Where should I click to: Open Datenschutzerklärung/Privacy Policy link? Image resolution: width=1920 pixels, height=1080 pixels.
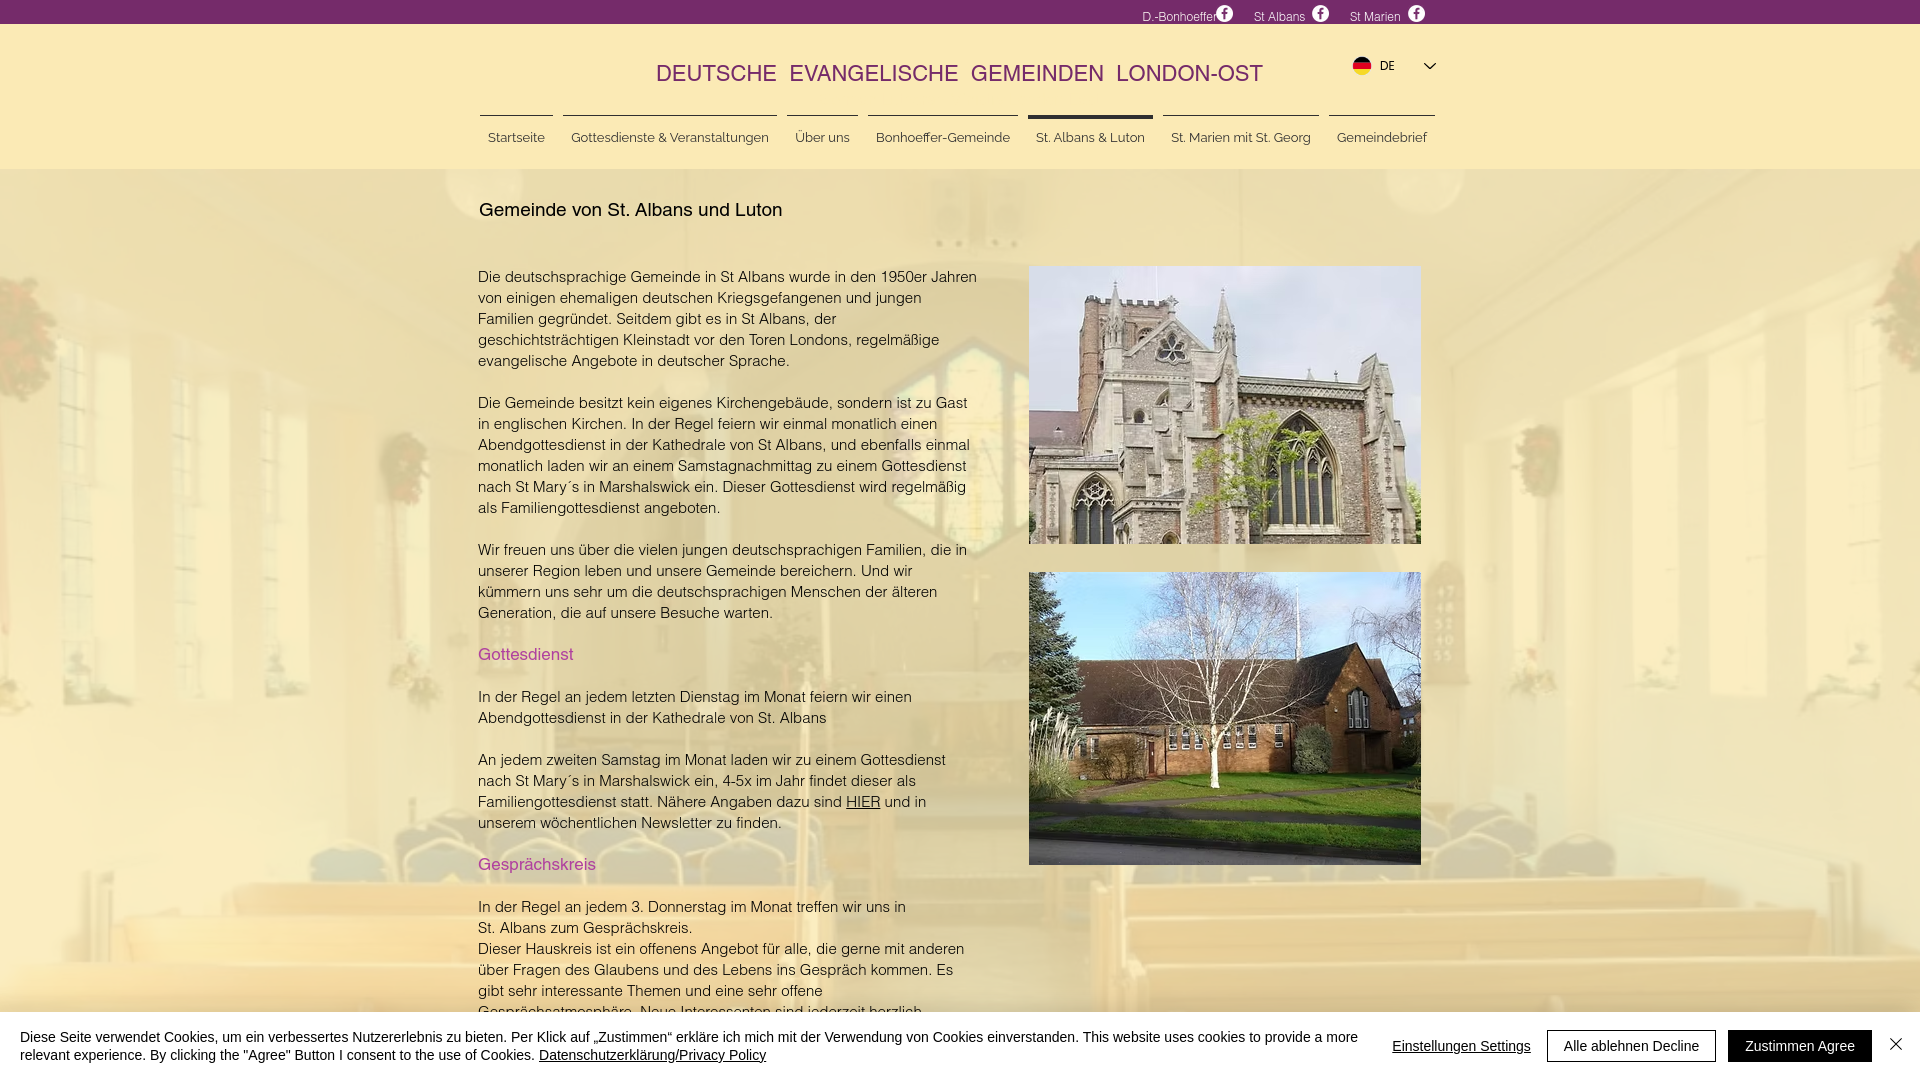pyautogui.click(x=652, y=1055)
